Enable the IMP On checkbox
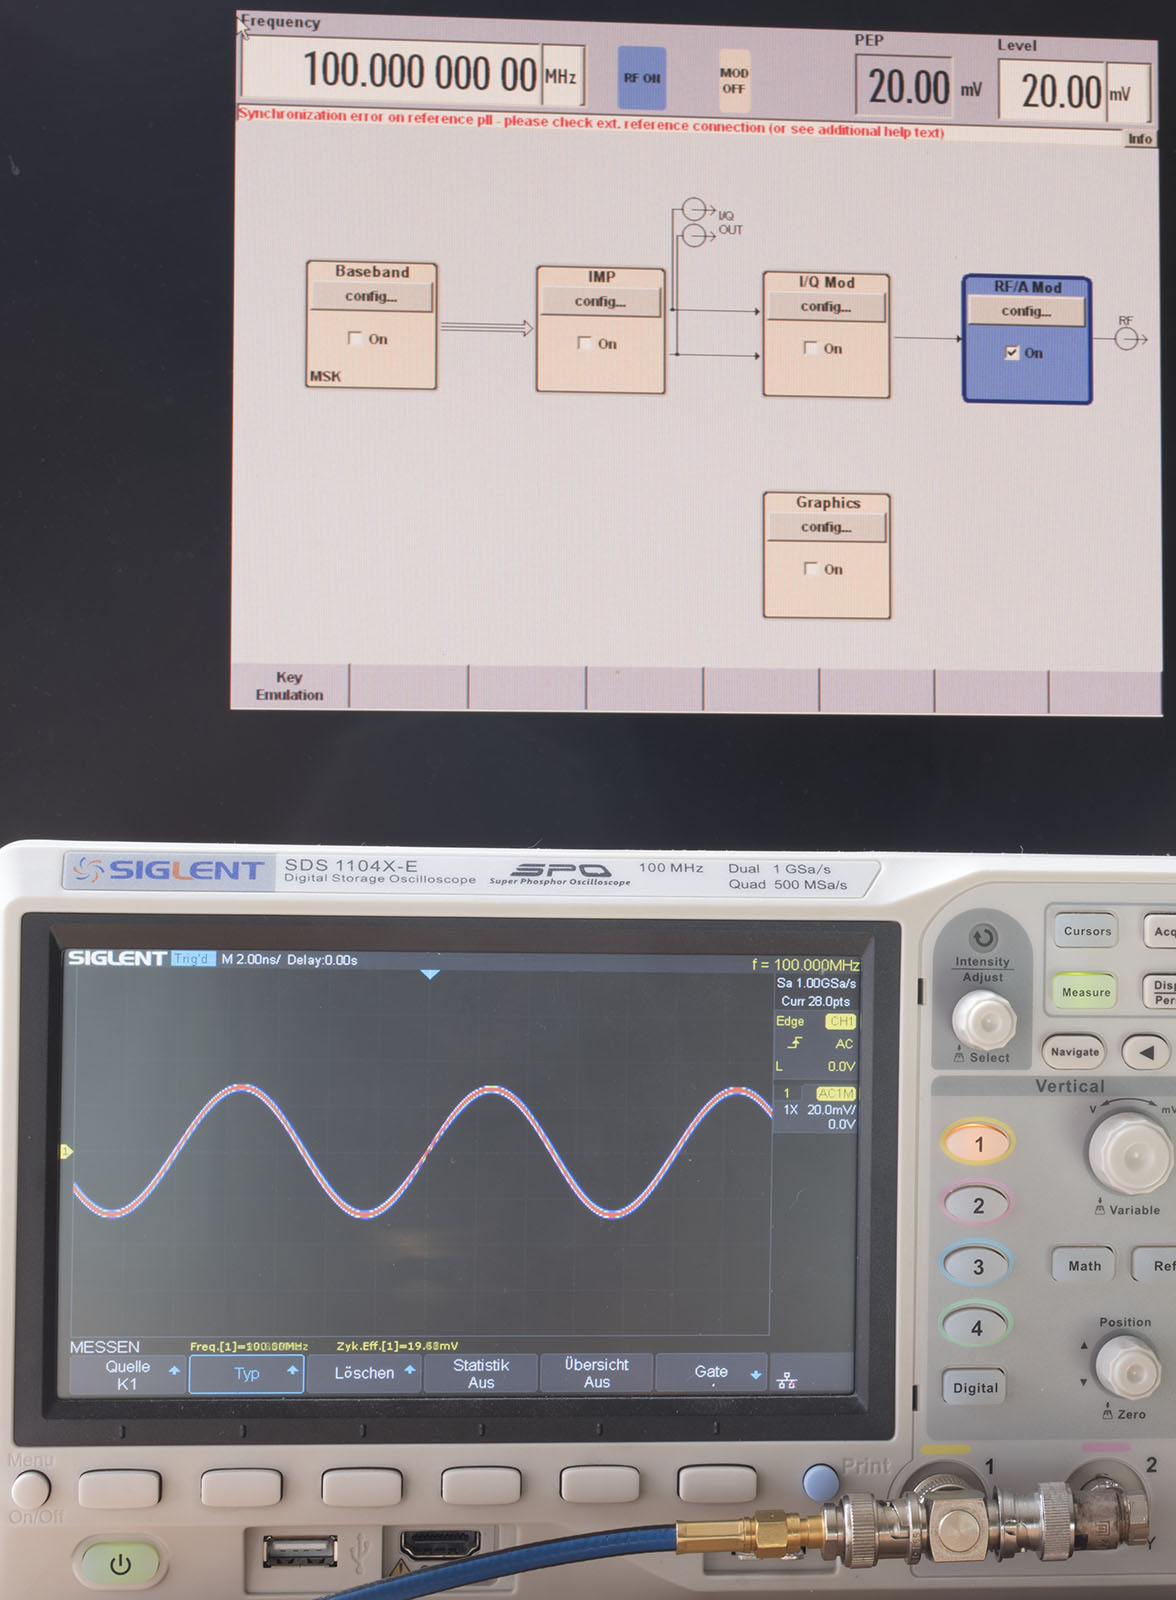The image size is (1176, 1600). pyautogui.click(x=584, y=343)
